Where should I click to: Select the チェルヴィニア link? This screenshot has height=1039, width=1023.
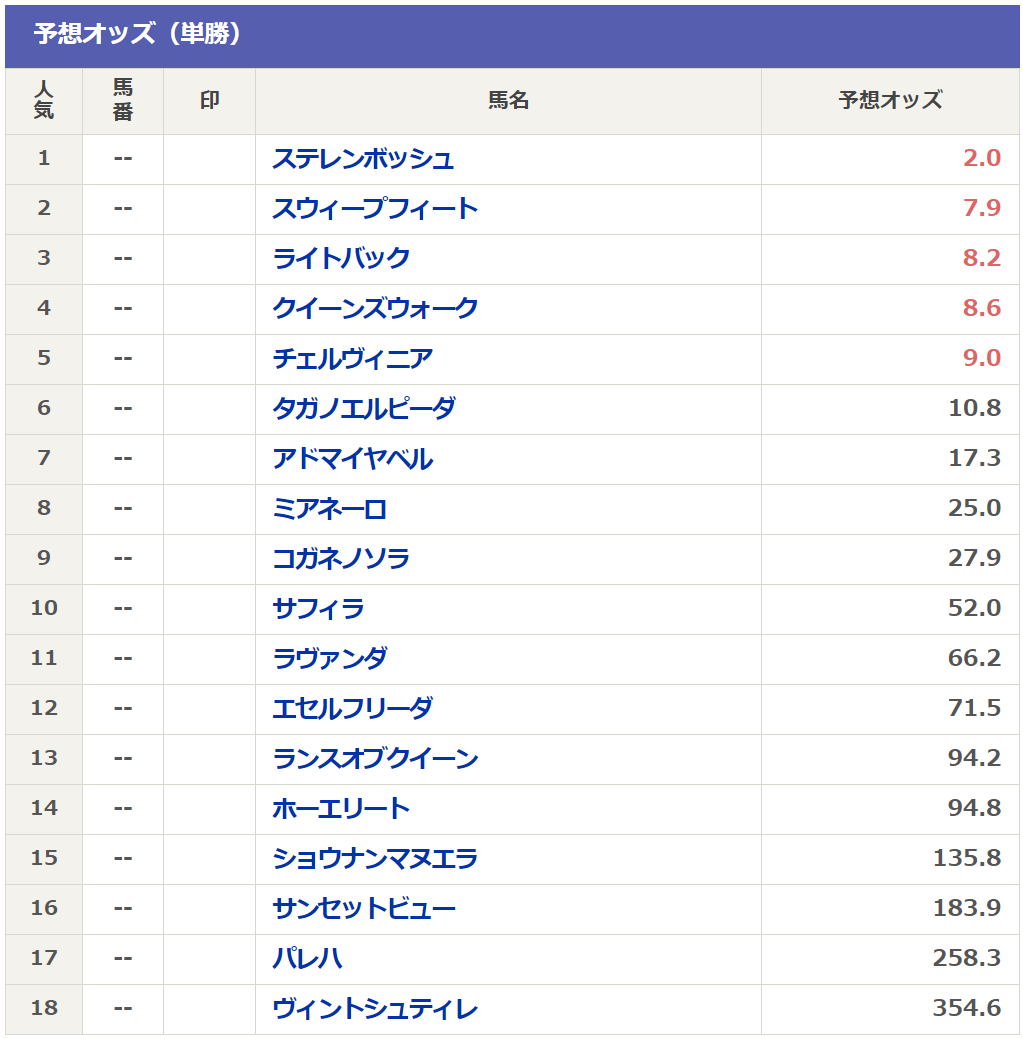(352, 358)
